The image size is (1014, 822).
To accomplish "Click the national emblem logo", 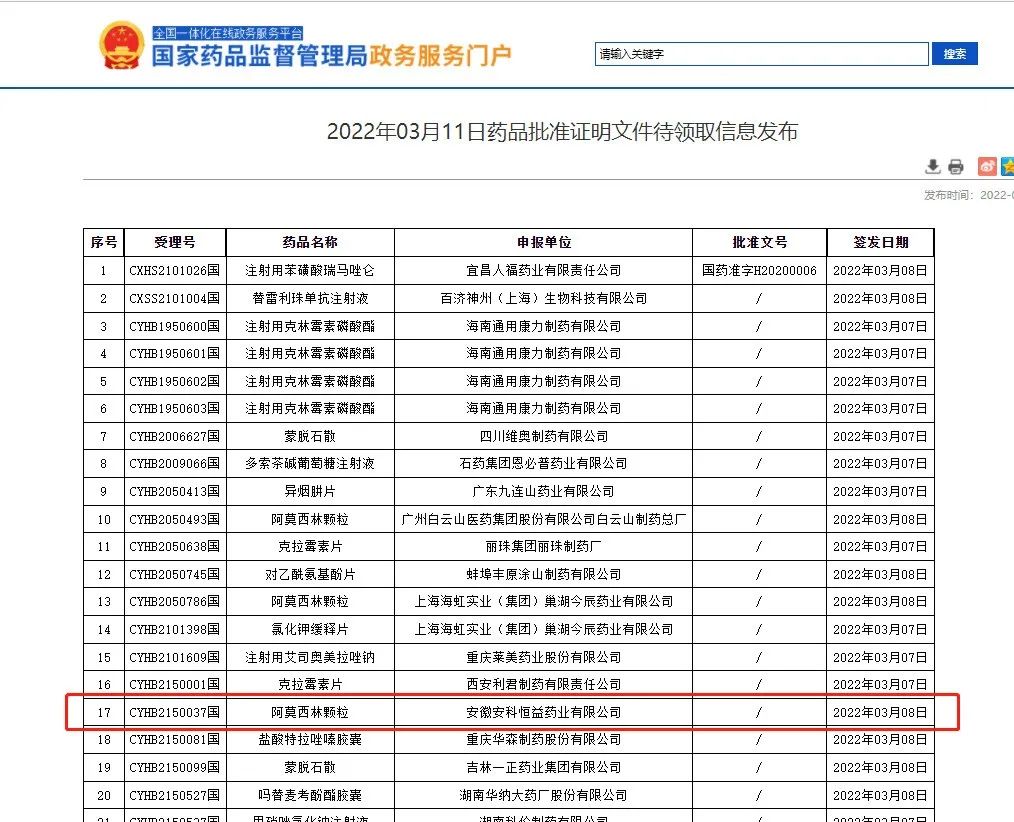I will point(122,45).
